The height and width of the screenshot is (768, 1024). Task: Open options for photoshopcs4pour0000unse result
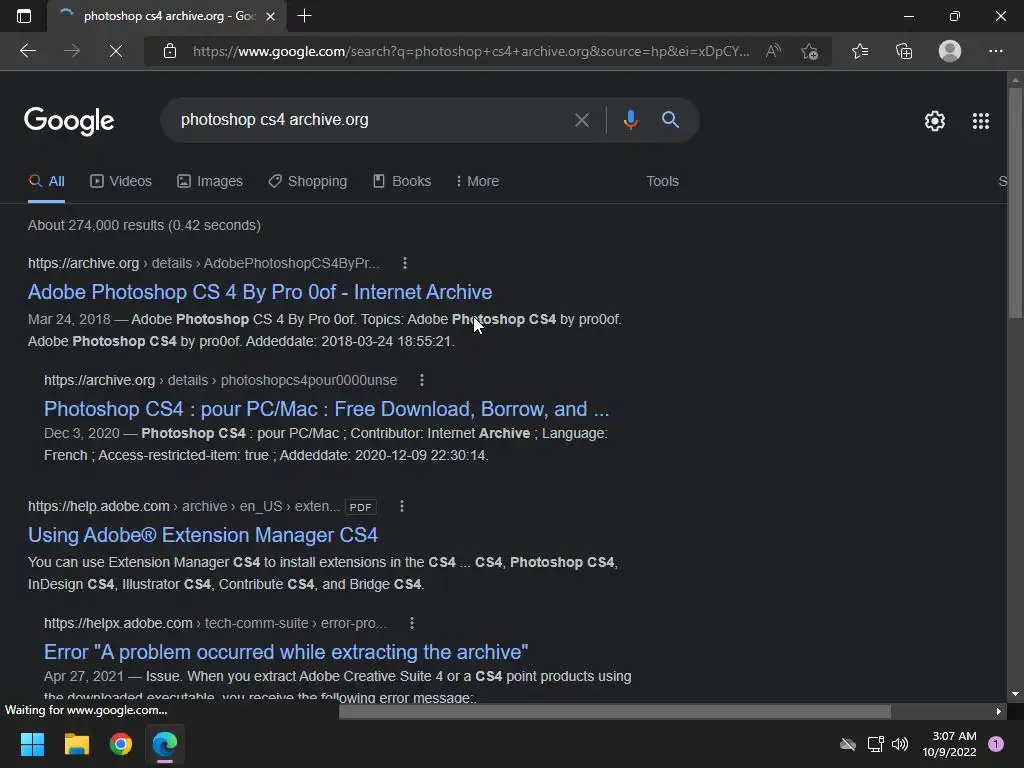422,379
